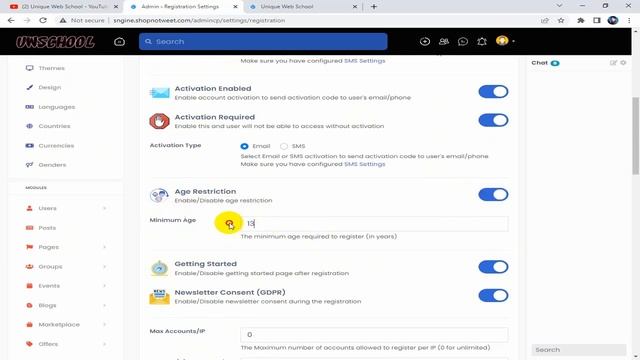Open a new browser tab
640x360 pixels.
pos(374,7)
